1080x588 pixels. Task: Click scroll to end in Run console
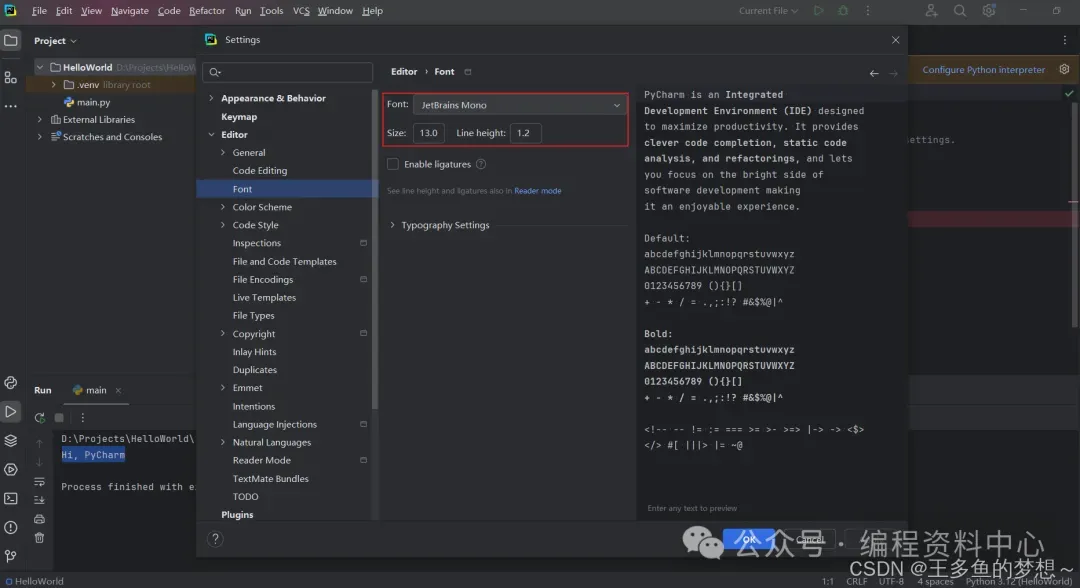[x=39, y=500]
